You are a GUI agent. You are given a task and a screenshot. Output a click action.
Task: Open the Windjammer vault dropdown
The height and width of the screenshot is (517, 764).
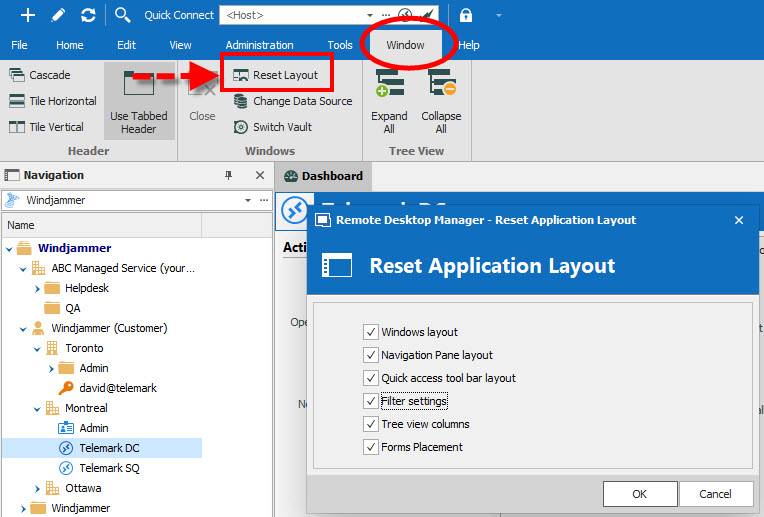pyautogui.click(x=248, y=200)
